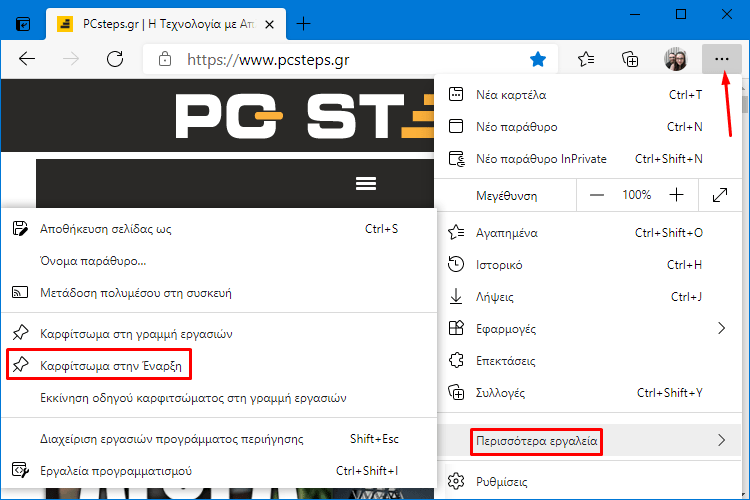Choose Νέο παράθυρο InPrivate menu item
Screen dimensions: 750x500
587,159
